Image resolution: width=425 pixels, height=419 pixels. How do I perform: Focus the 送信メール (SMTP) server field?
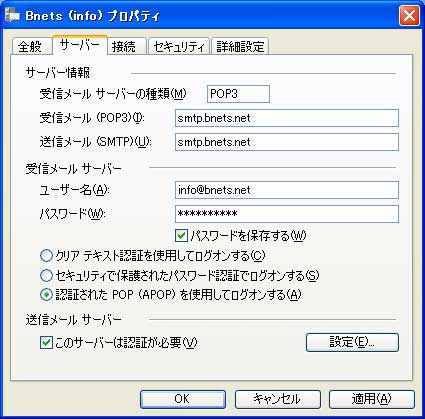287,142
